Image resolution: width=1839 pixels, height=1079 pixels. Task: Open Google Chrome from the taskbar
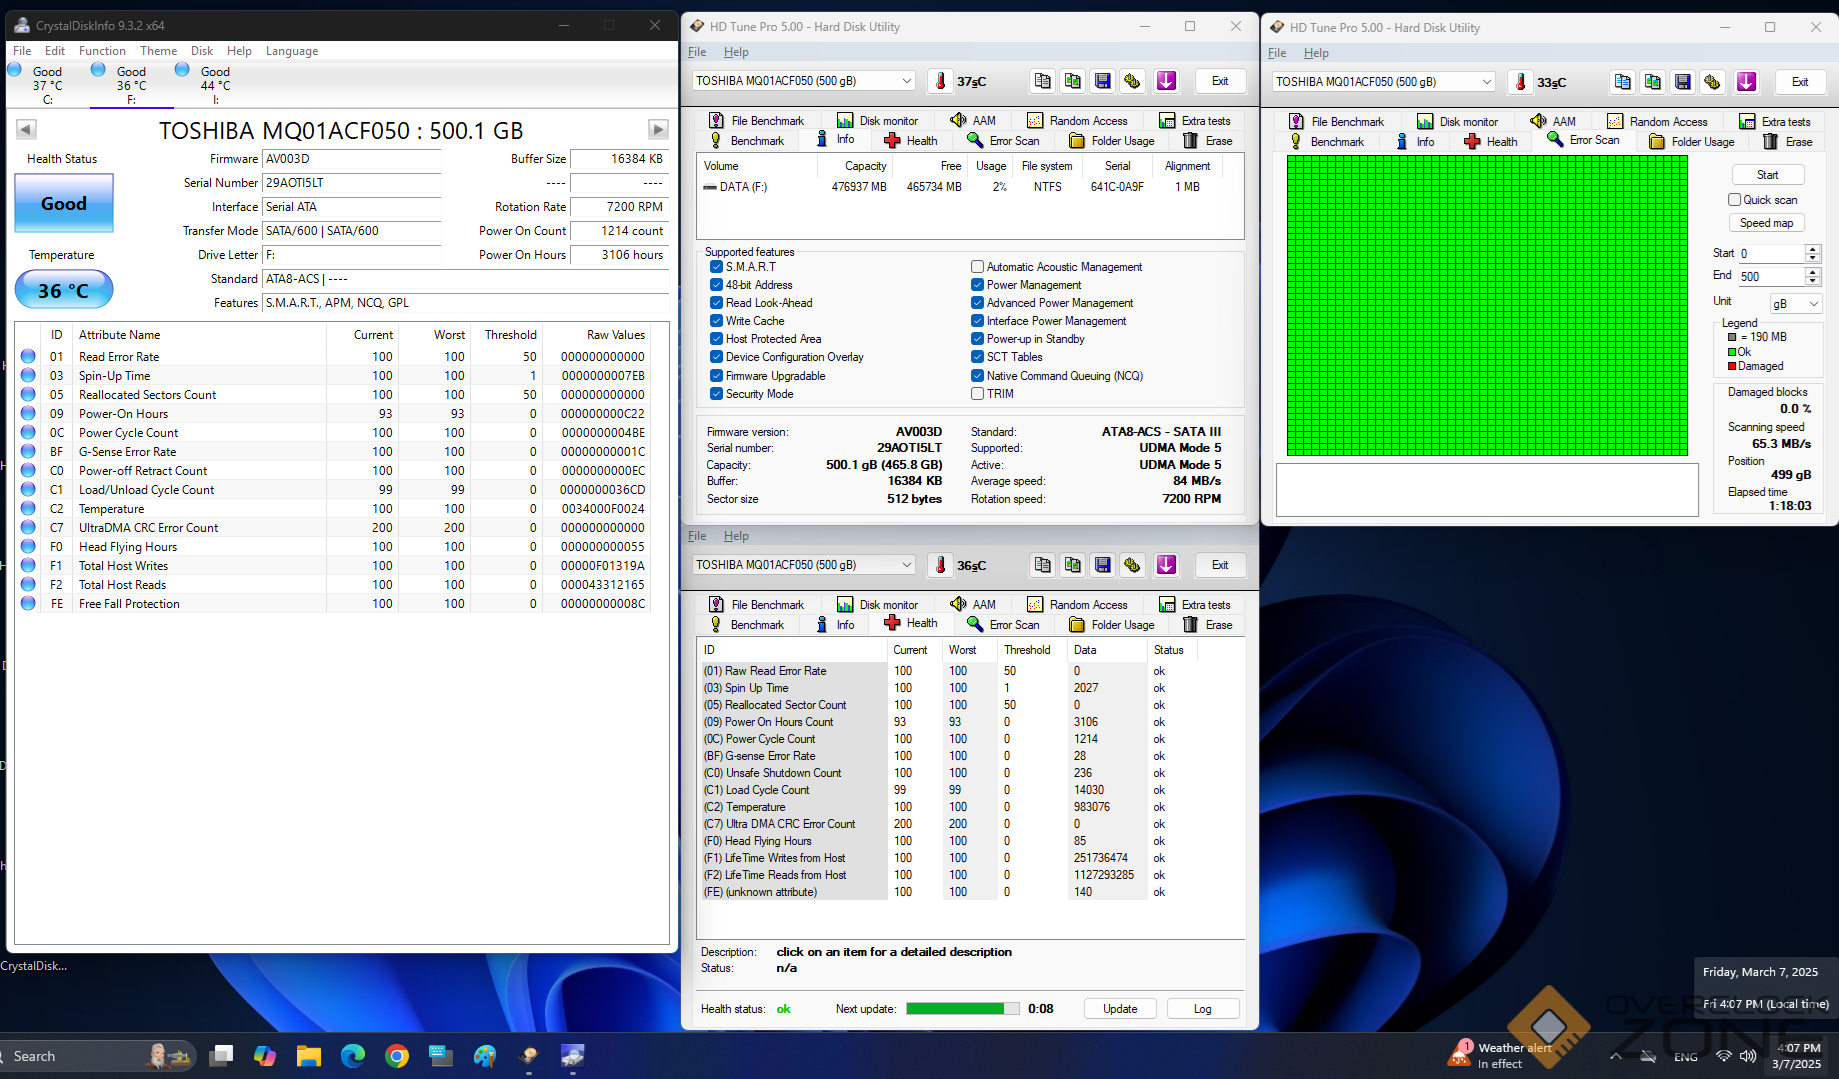[397, 1056]
